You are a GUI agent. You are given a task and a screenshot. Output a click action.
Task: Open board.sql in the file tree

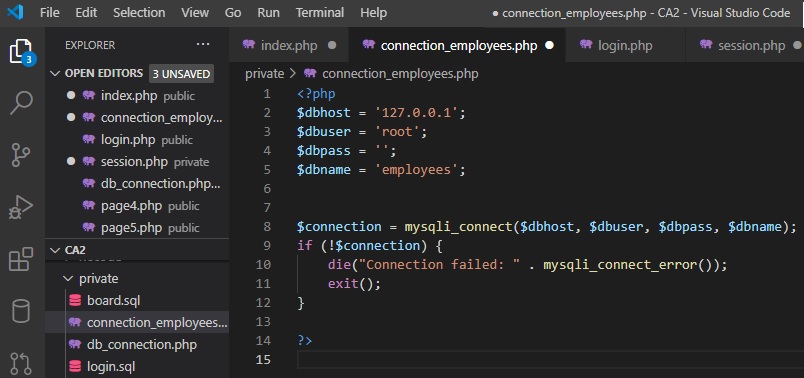pos(137,301)
